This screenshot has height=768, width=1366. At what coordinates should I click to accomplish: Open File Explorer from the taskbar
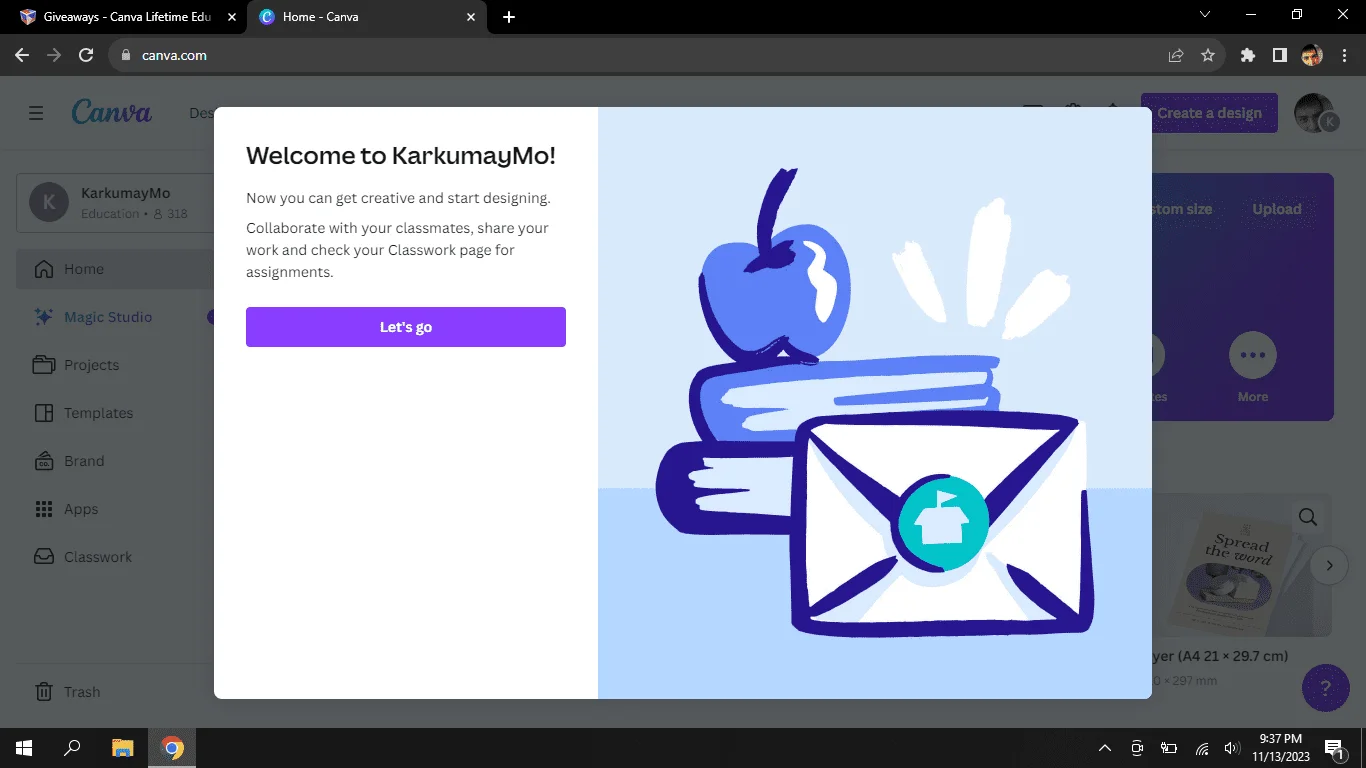point(122,748)
